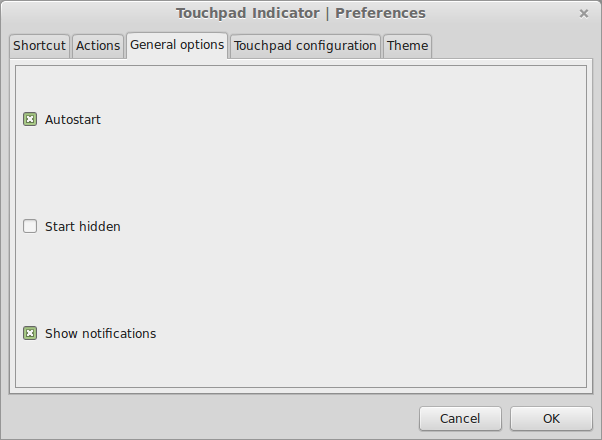Click blank area above the Autostart option
The height and width of the screenshot is (440, 602).
[301, 88]
